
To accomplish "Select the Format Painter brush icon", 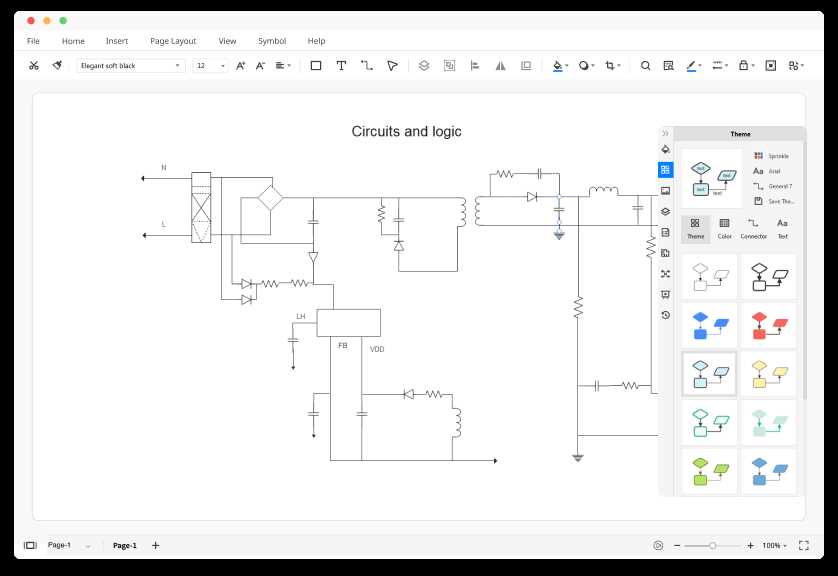I will click(57, 65).
